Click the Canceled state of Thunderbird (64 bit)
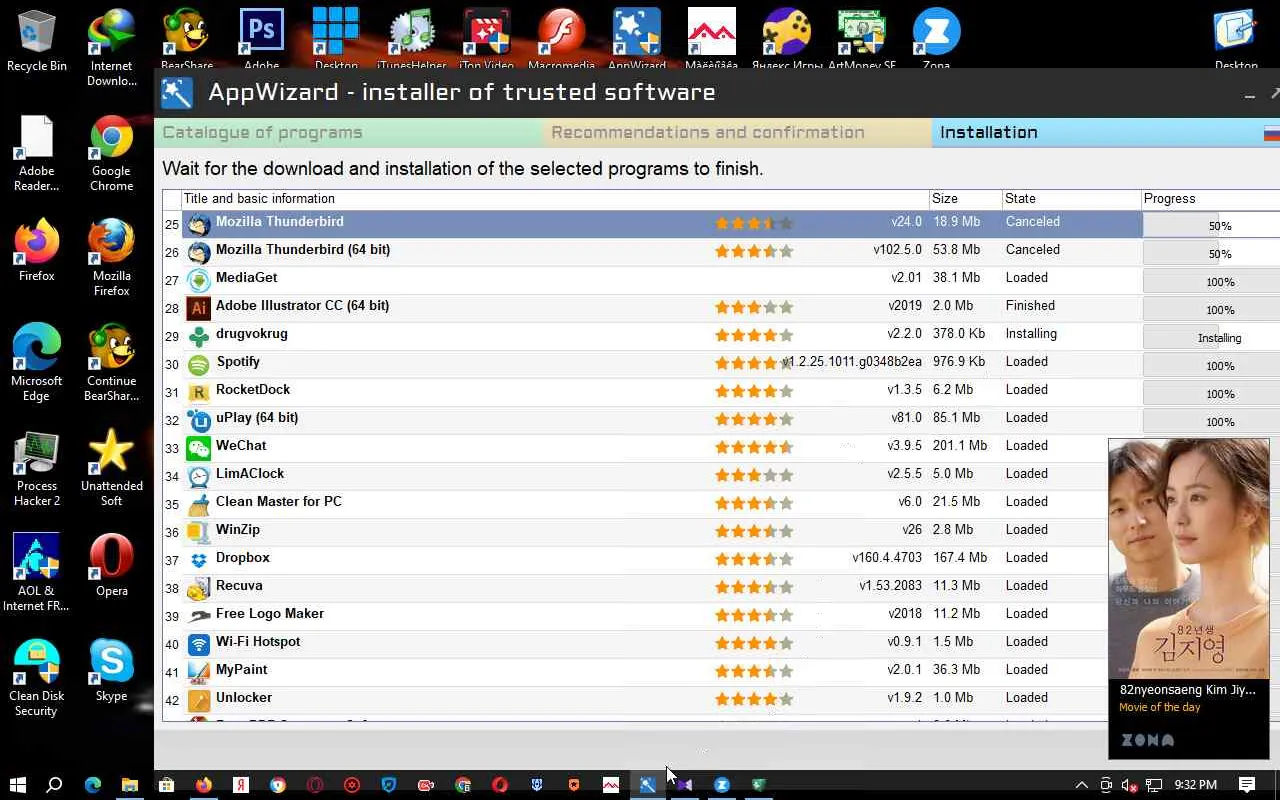1280x800 pixels. [1033, 250]
